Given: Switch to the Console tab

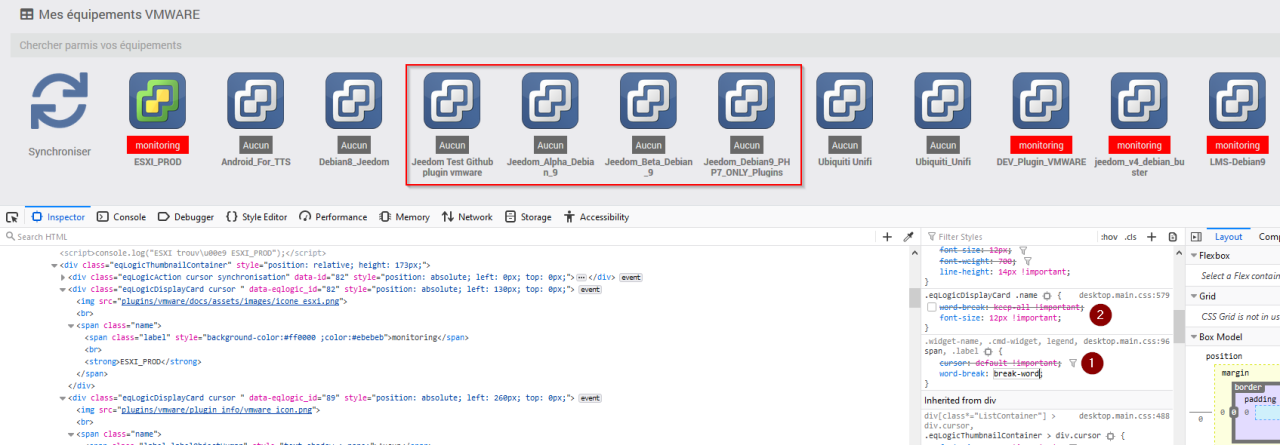Looking at the screenshot, I should pos(121,217).
